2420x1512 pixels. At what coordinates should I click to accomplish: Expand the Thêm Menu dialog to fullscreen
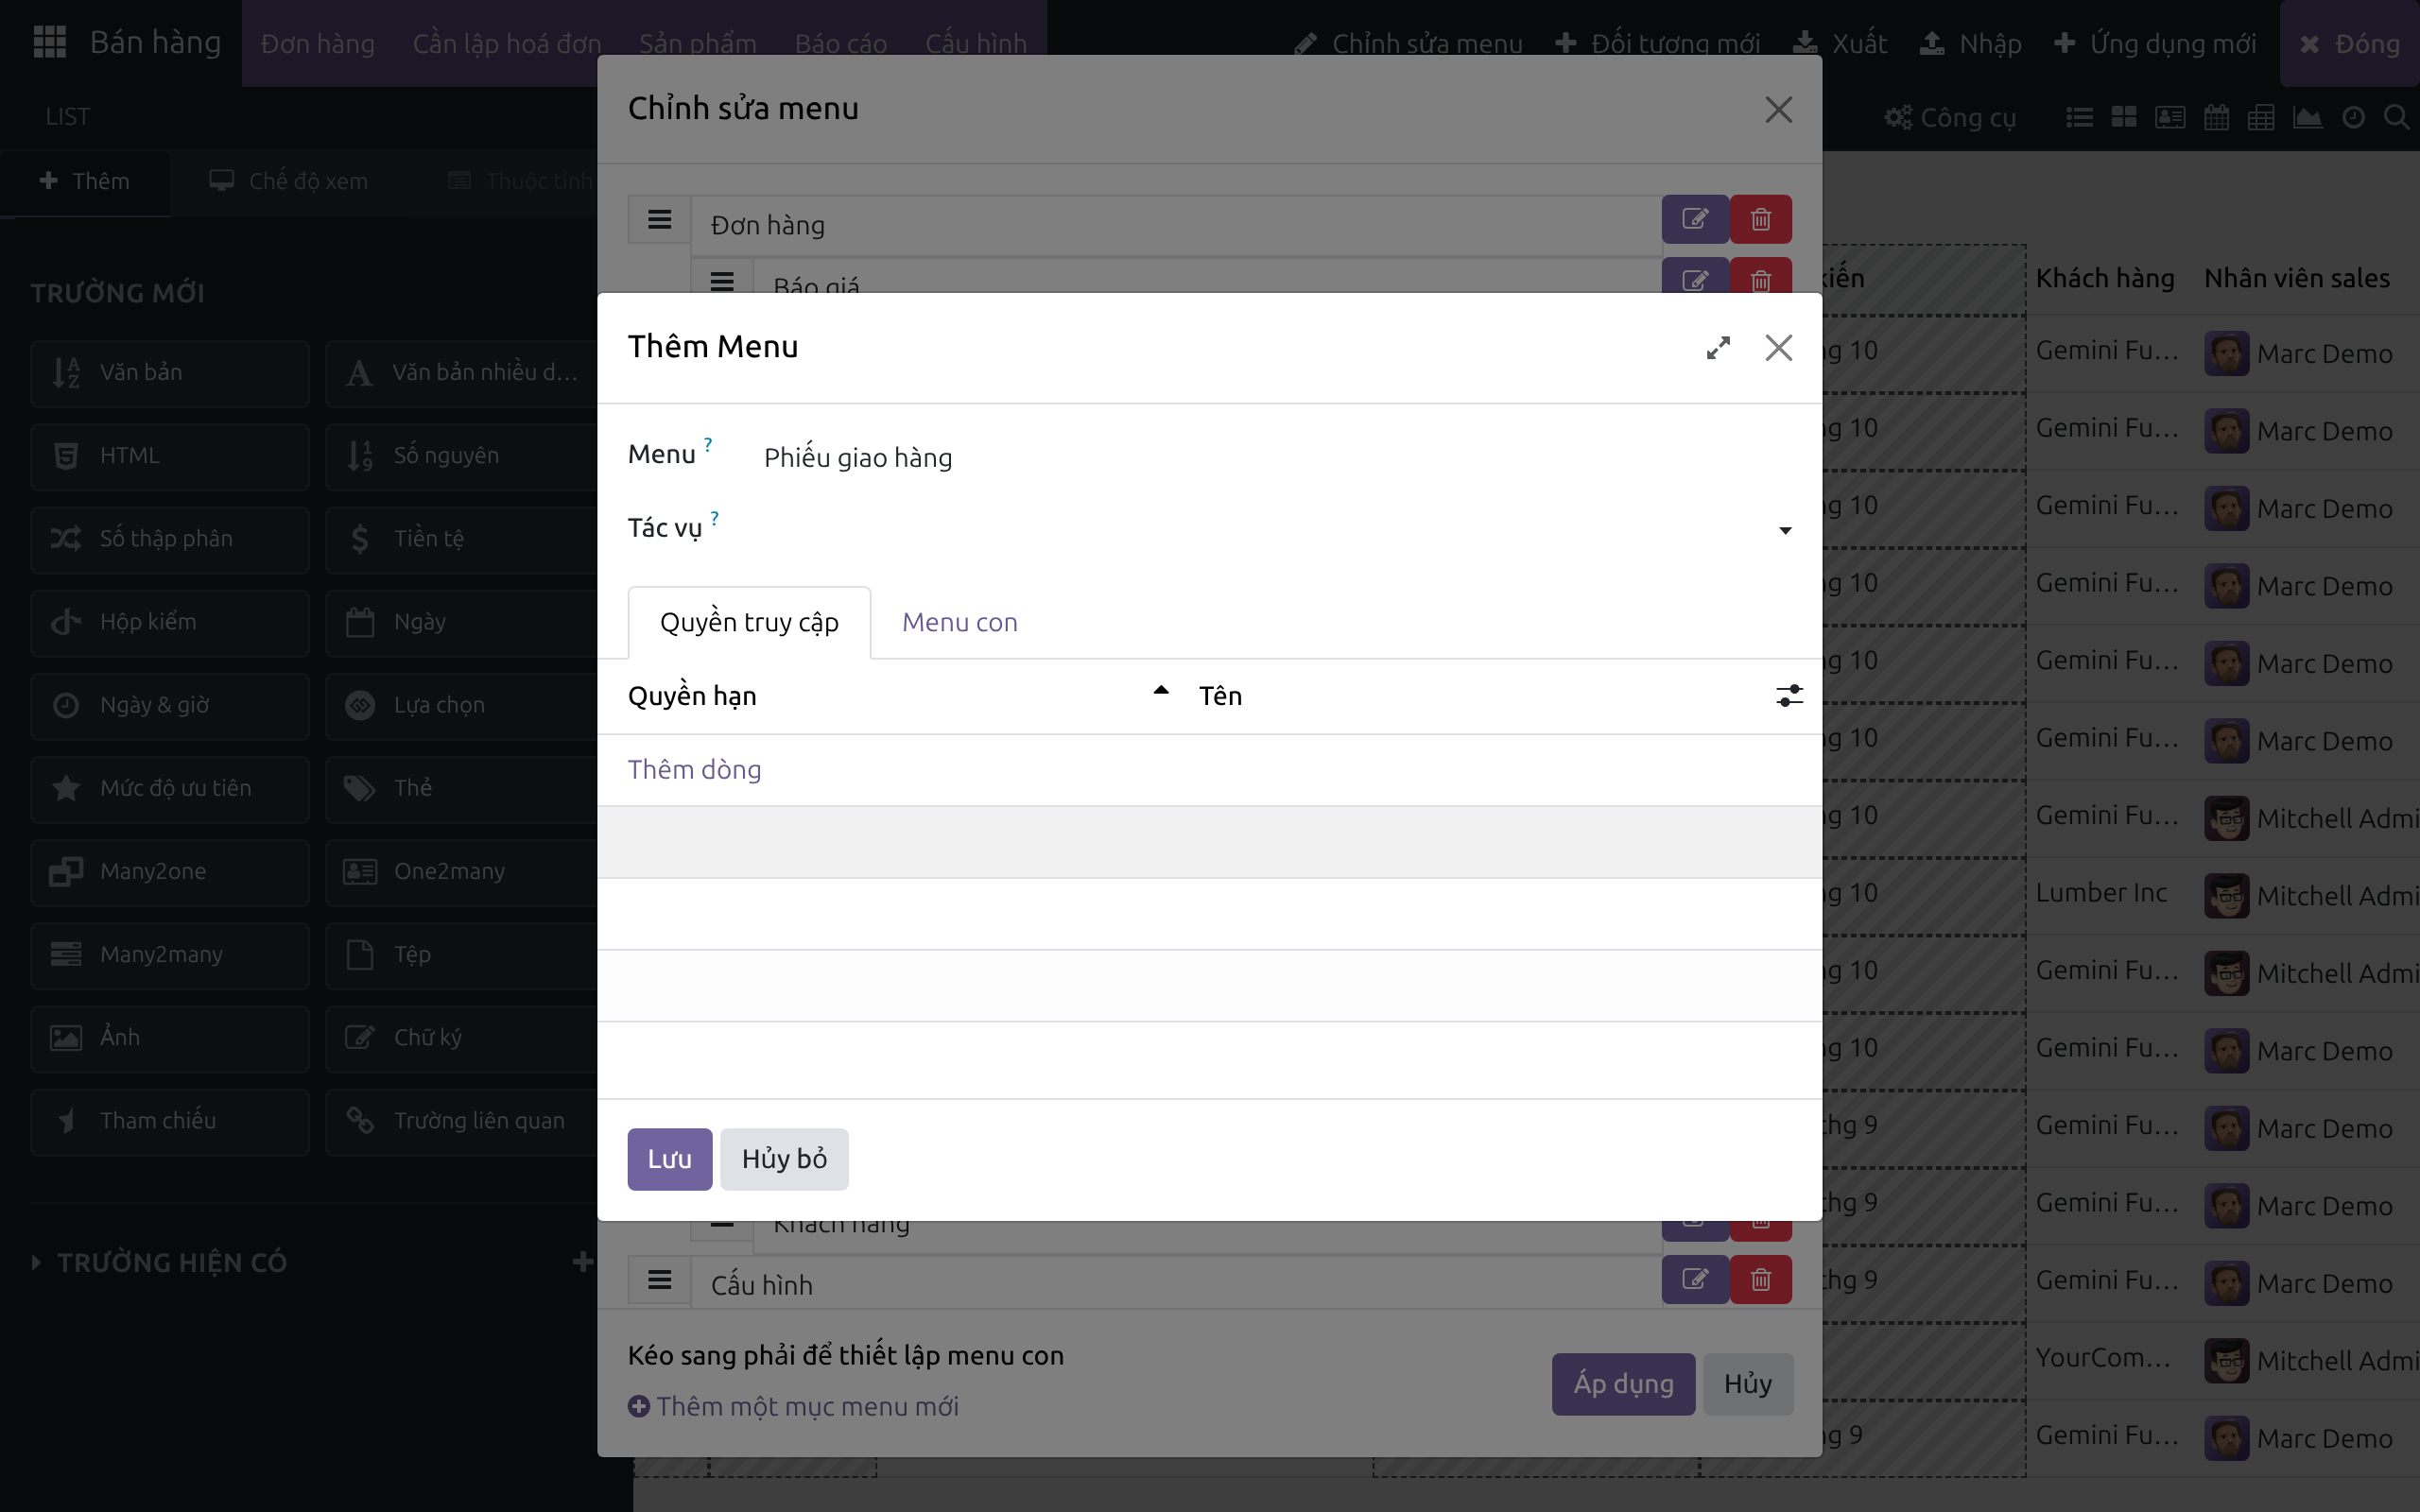(x=1718, y=347)
